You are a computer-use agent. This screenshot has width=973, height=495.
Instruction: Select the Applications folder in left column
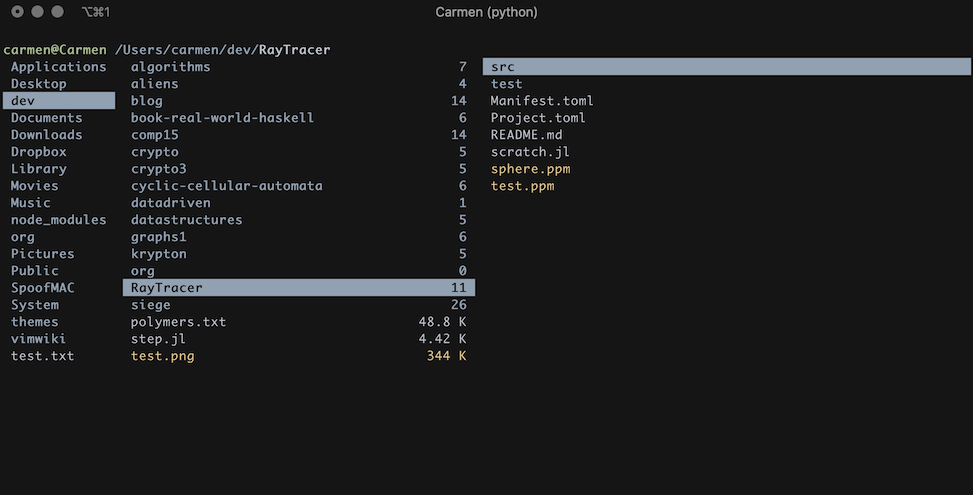coord(58,67)
